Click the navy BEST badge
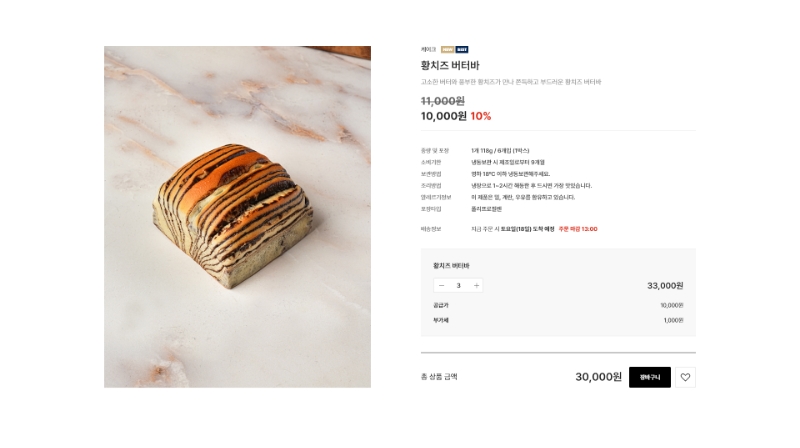The width and height of the screenshot is (800, 448). (462, 49)
